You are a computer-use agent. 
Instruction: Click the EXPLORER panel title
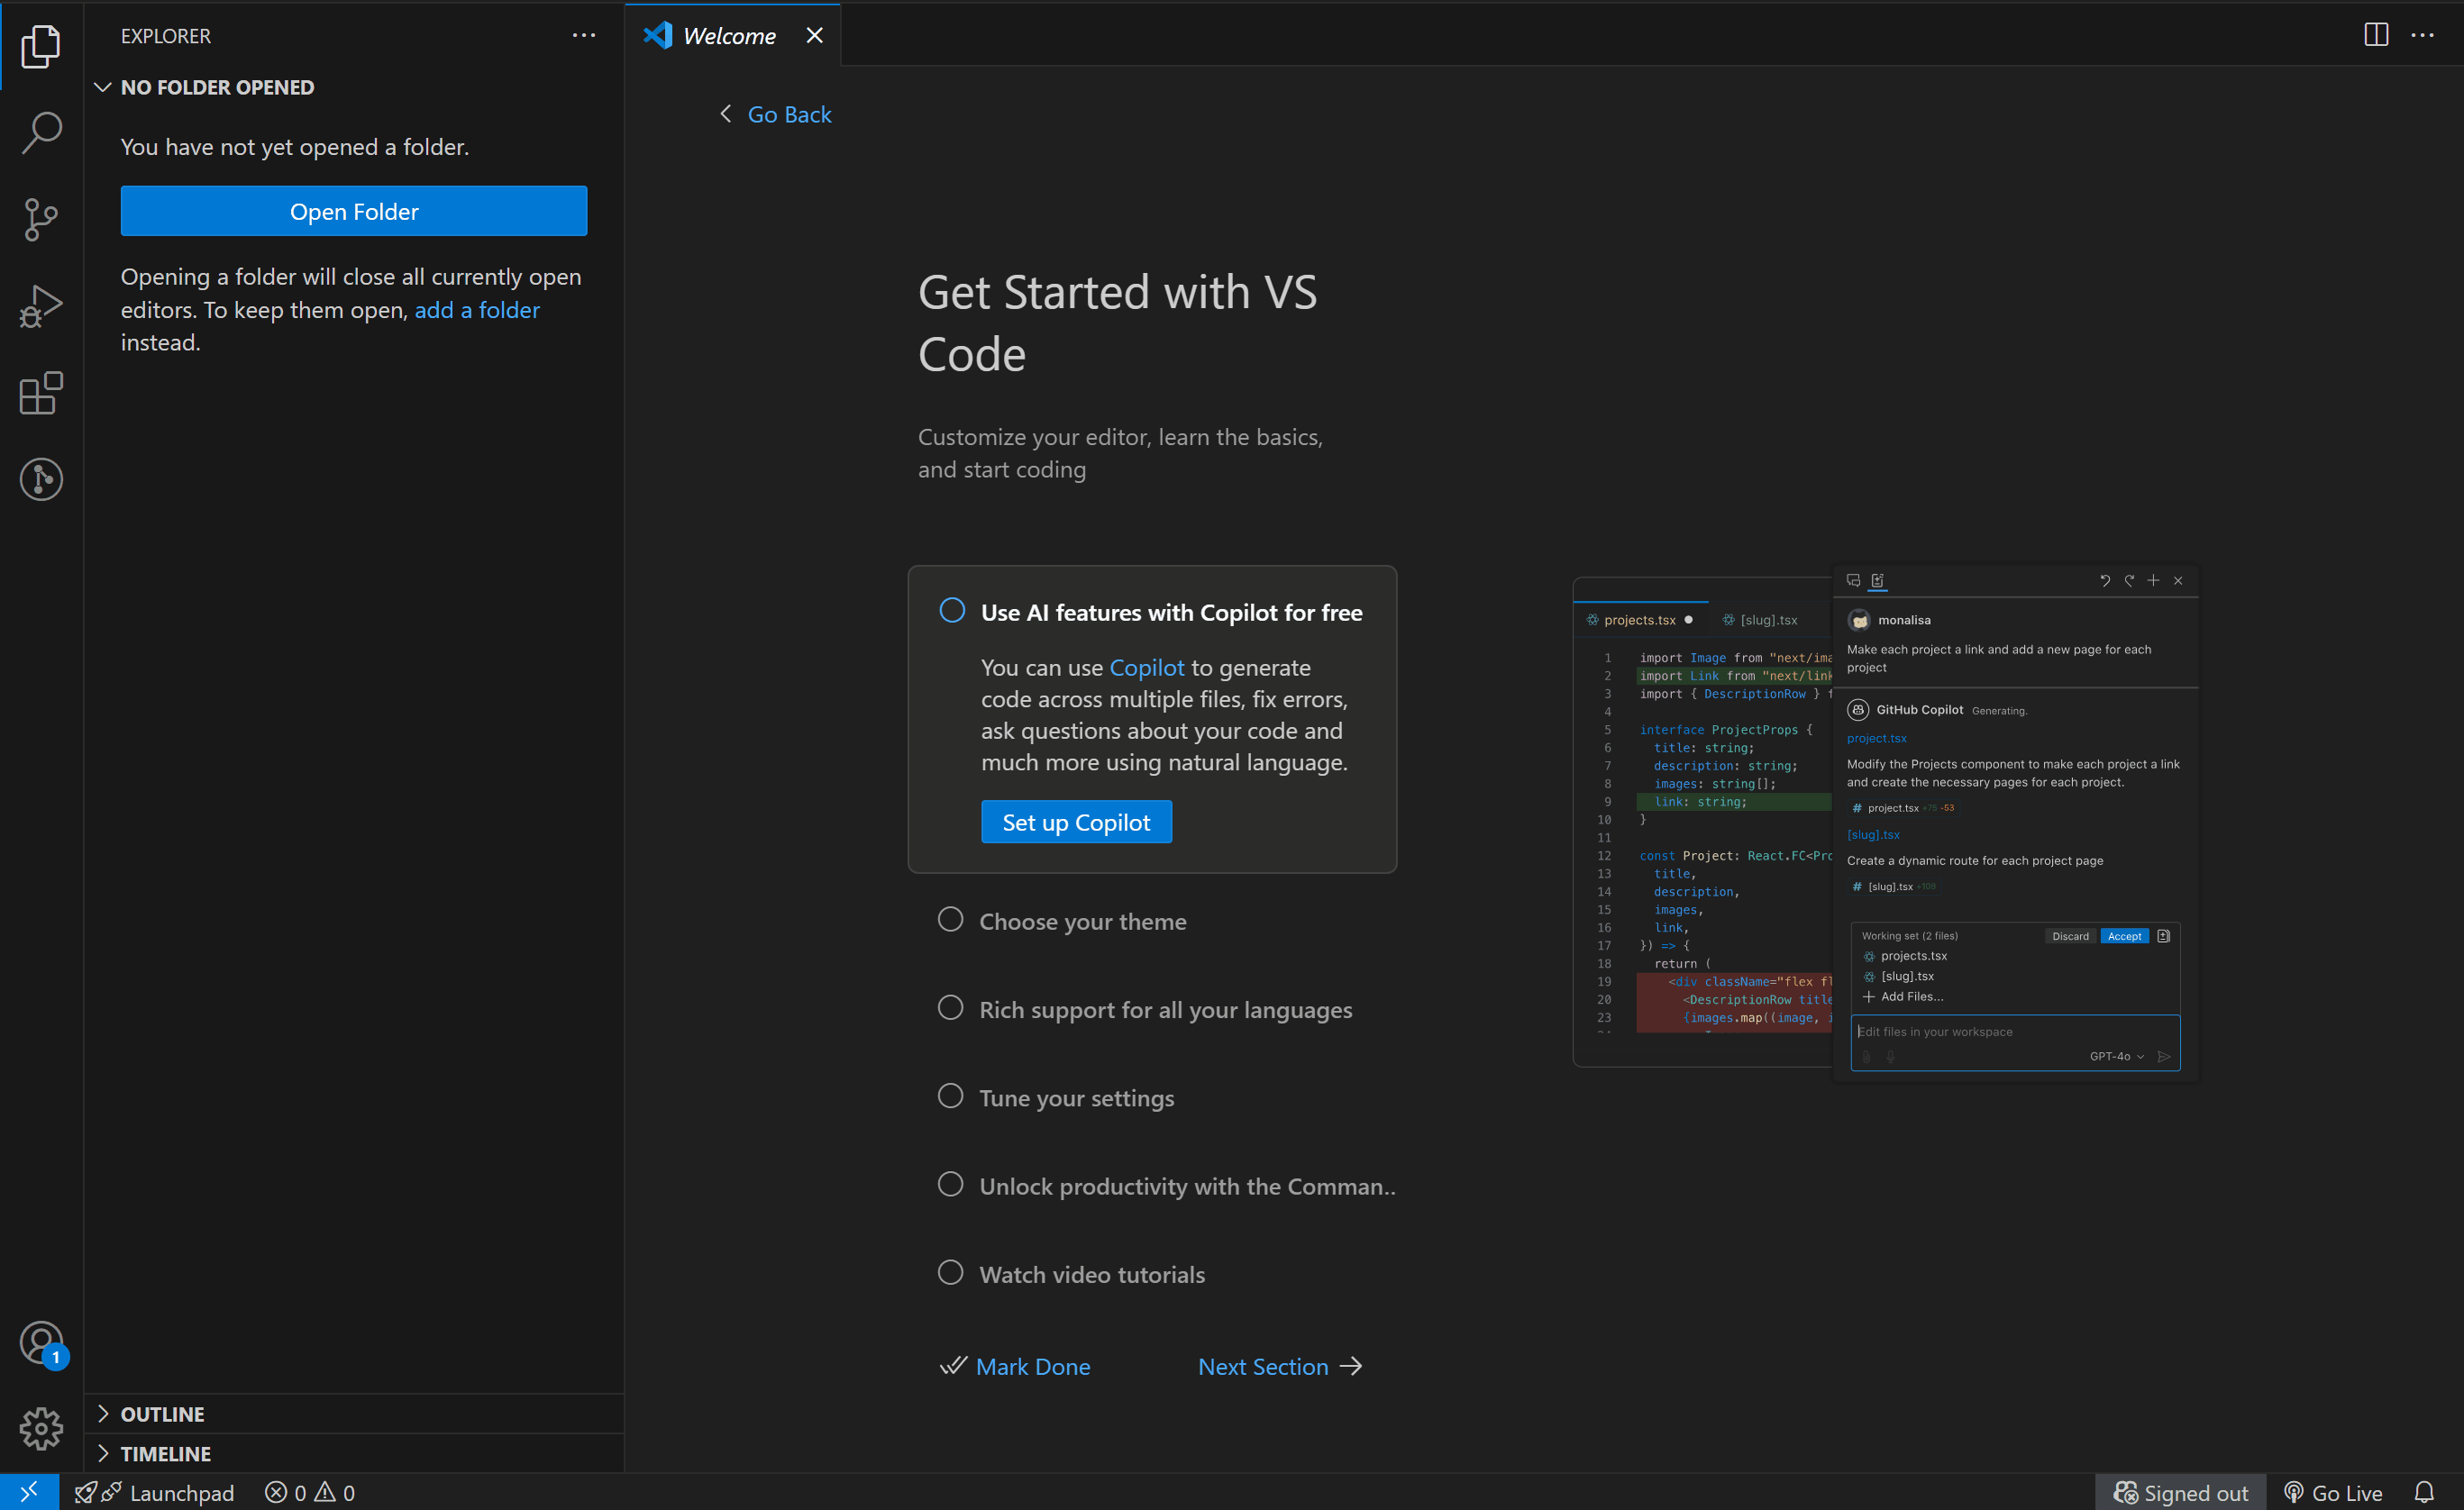click(x=166, y=36)
